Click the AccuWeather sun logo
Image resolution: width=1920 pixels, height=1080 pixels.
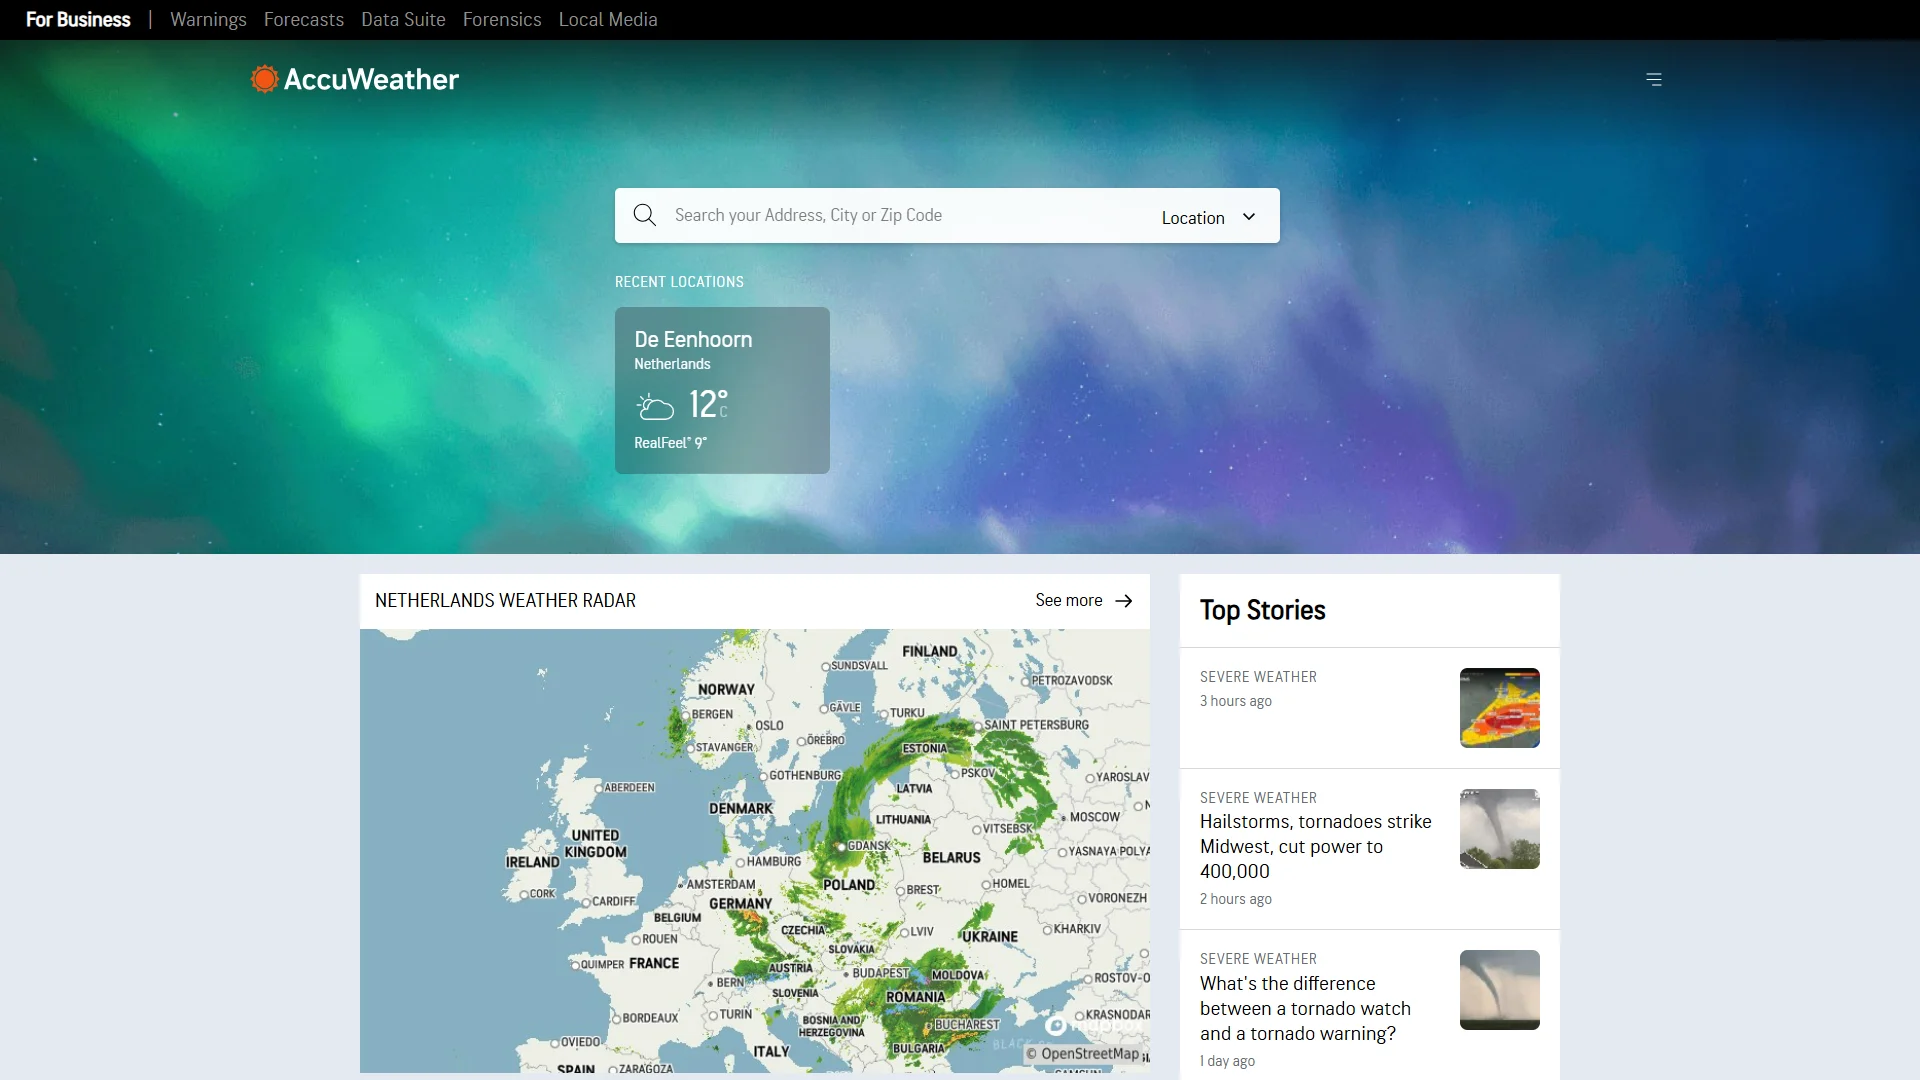(264, 79)
